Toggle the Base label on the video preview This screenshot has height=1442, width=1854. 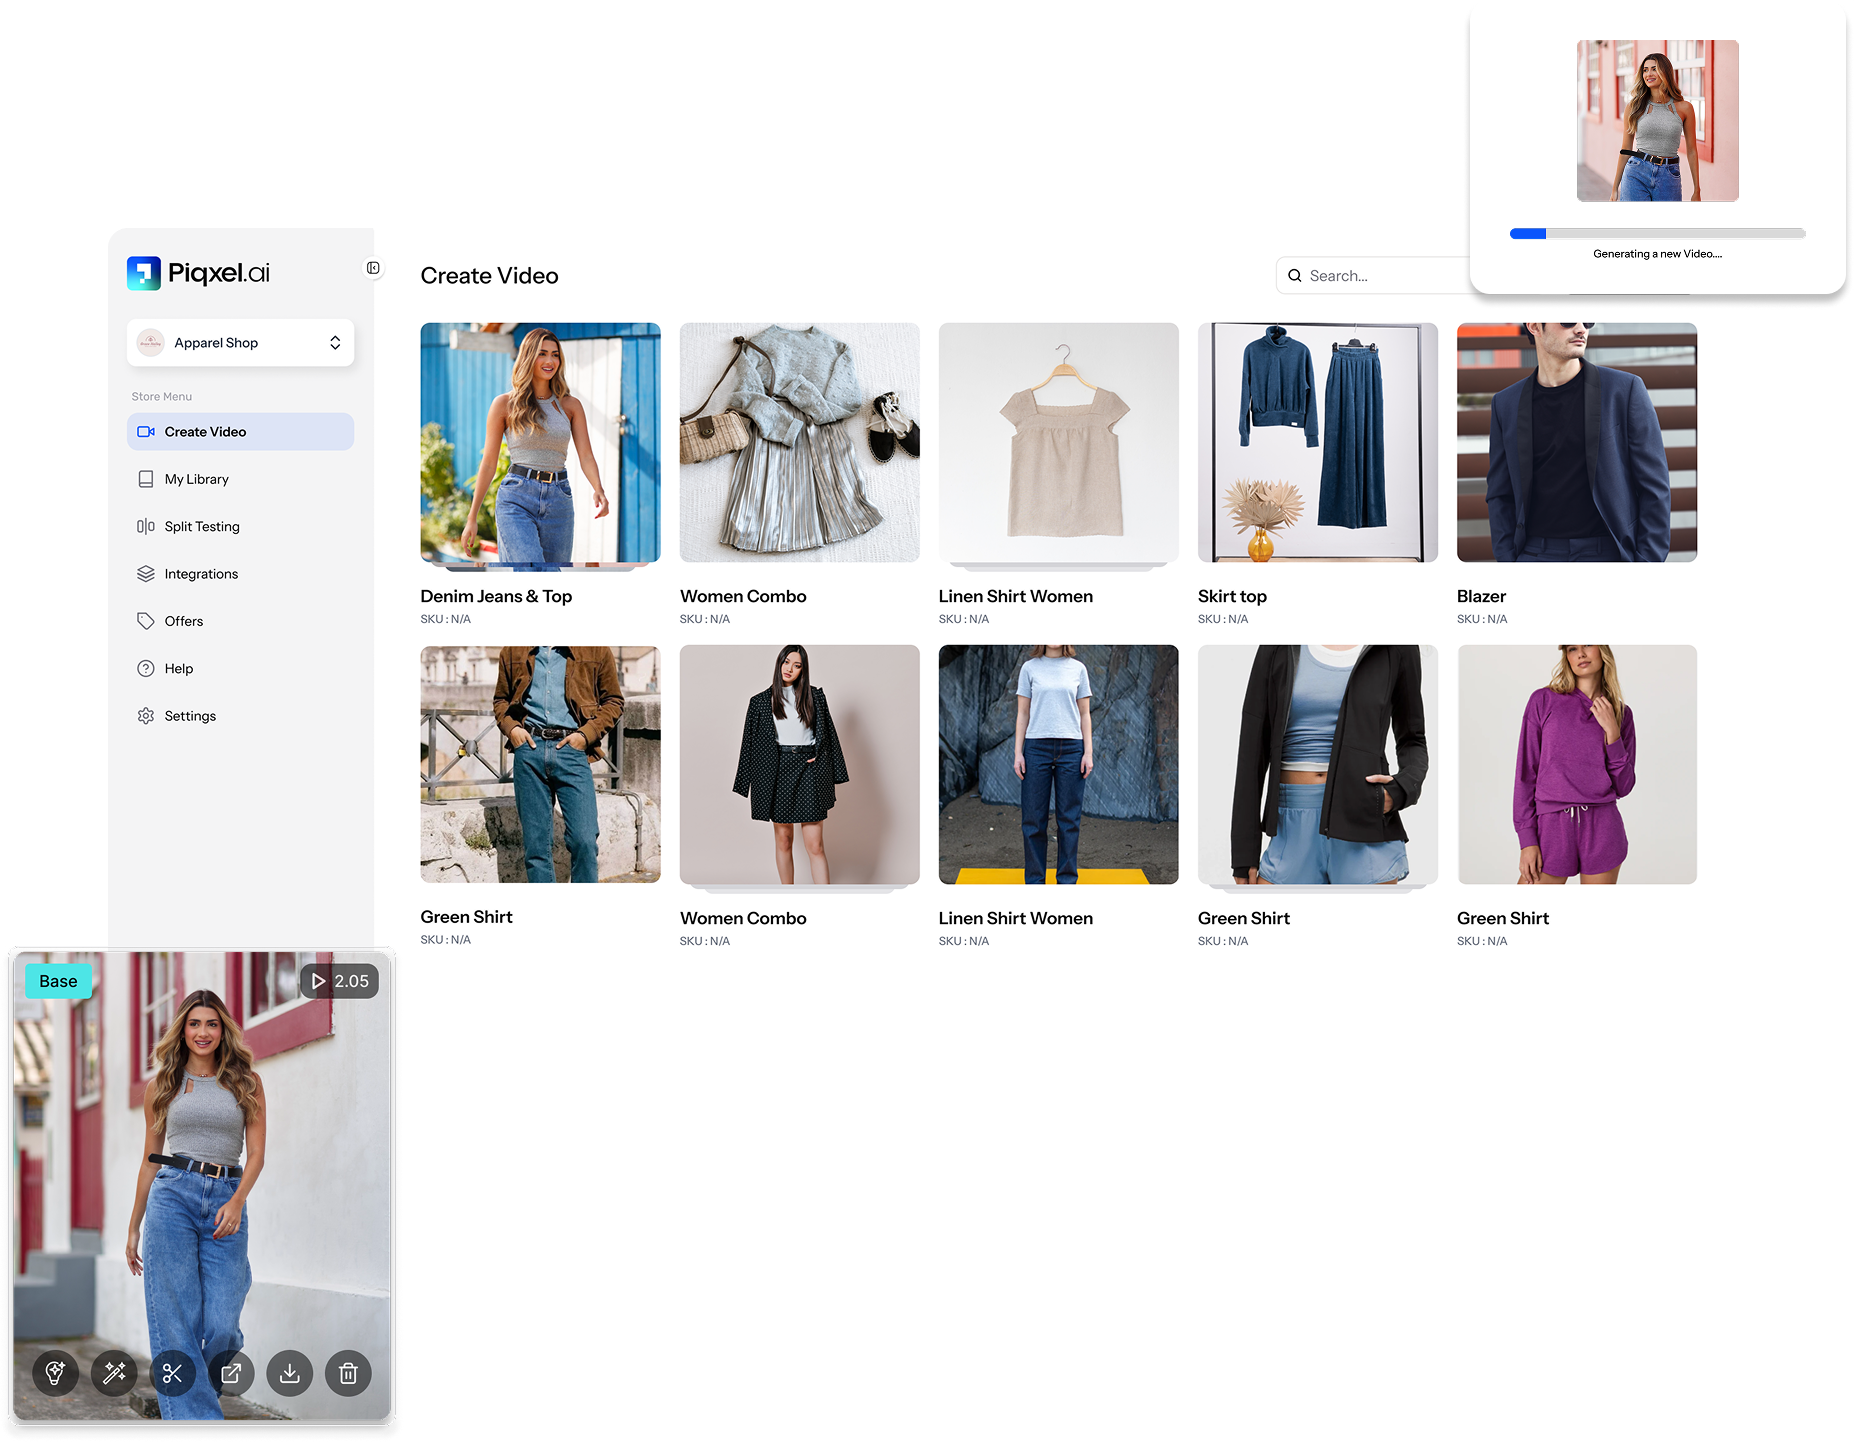57,981
